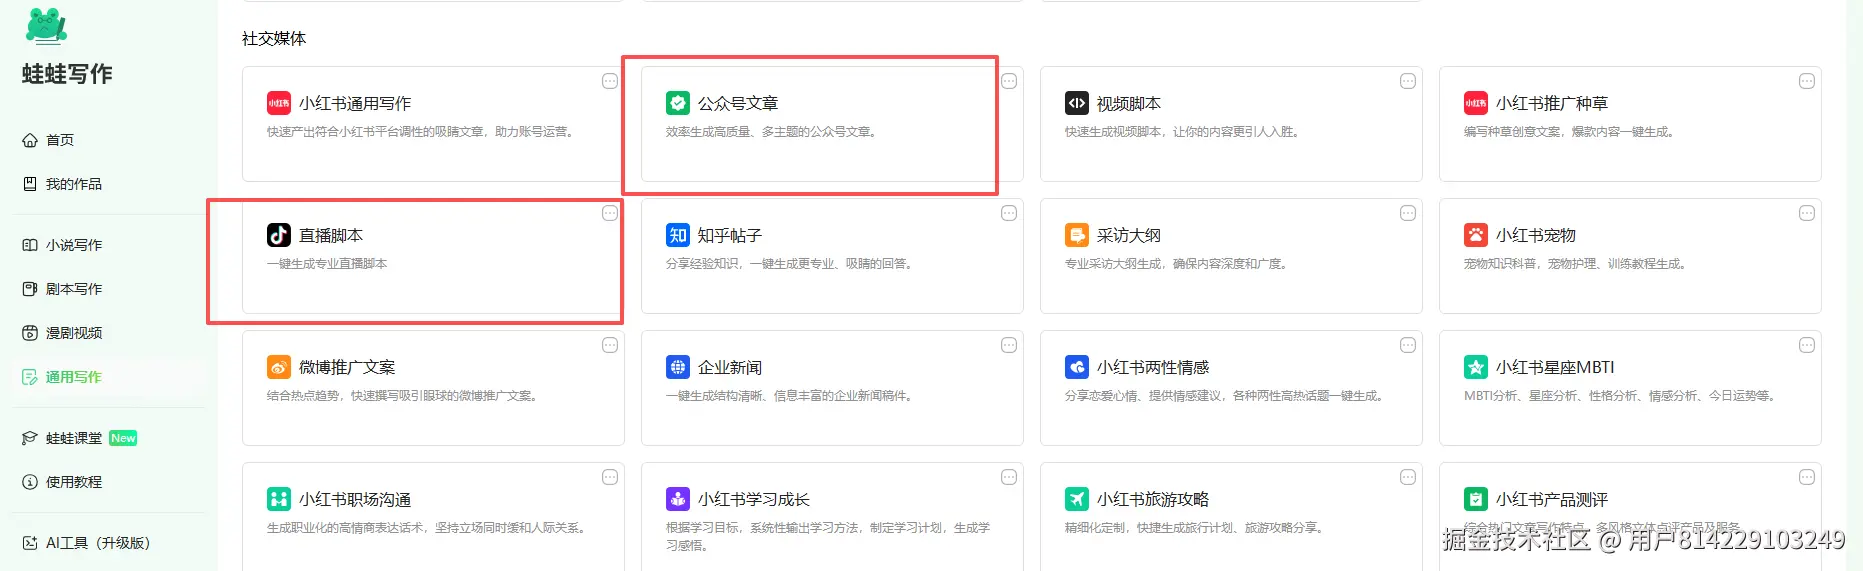This screenshot has height=571, width=1863.
Task: Click the green star icon on 小红书星座MBTI
Action: [1476, 367]
